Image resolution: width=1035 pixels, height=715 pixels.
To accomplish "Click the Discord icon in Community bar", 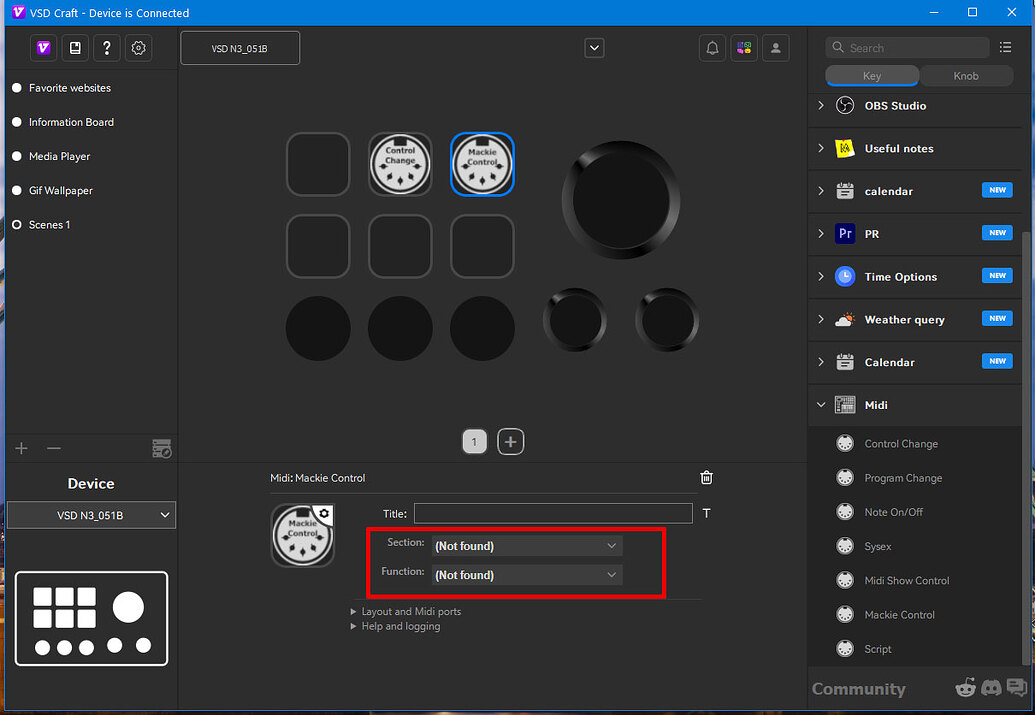I will tap(991, 688).
